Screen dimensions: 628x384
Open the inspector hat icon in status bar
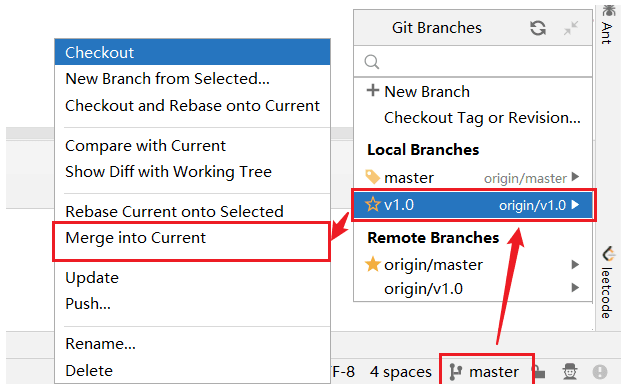click(570, 372)
